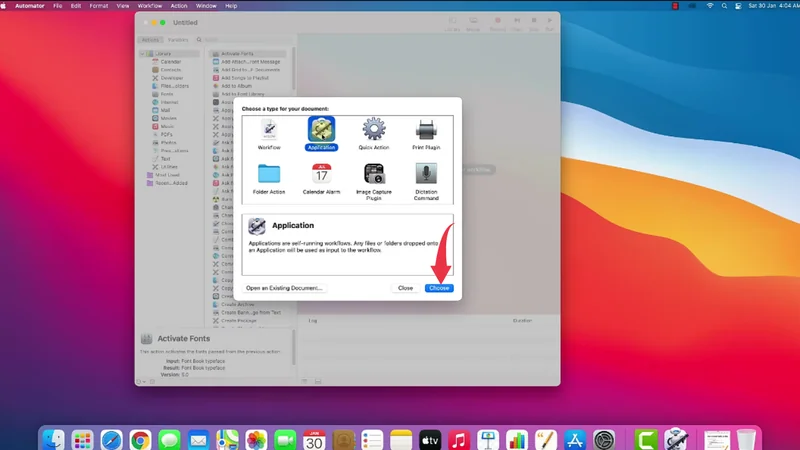Choose the Folder Action type
Screen dimensions: 800x450
point(269,176)
